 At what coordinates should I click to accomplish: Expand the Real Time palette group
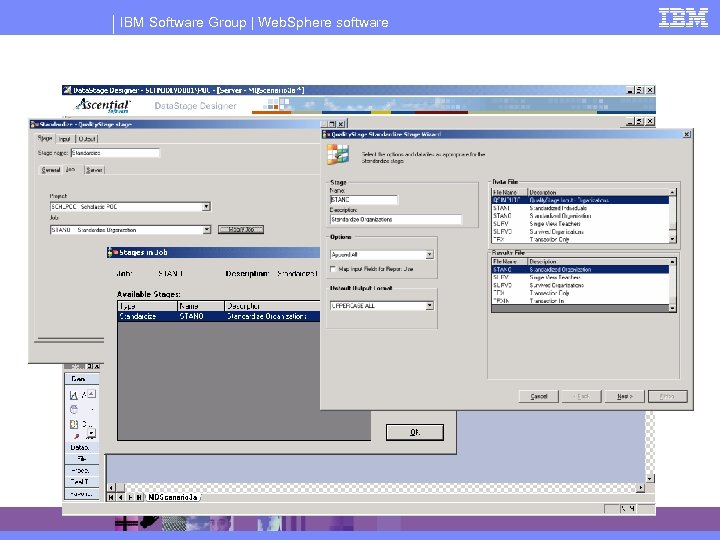coord(82,482)
